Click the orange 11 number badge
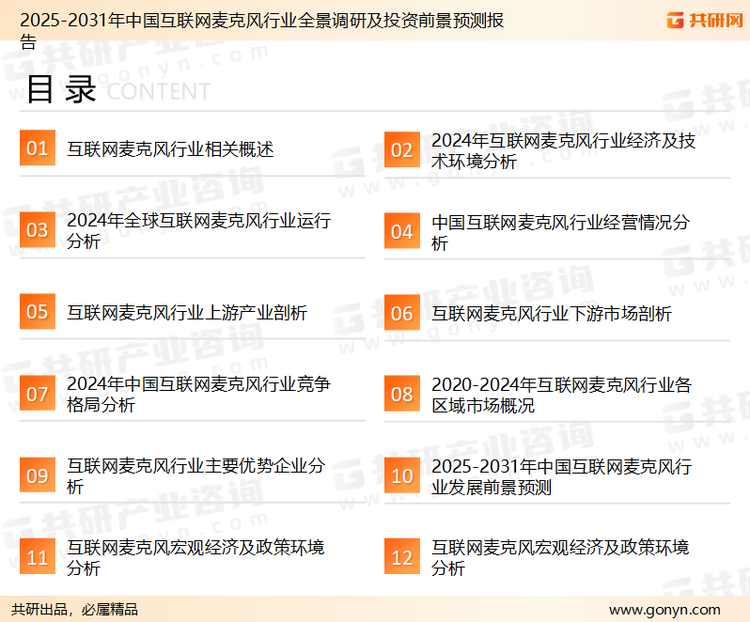The image size is (750, 622). tap(37, 556)
